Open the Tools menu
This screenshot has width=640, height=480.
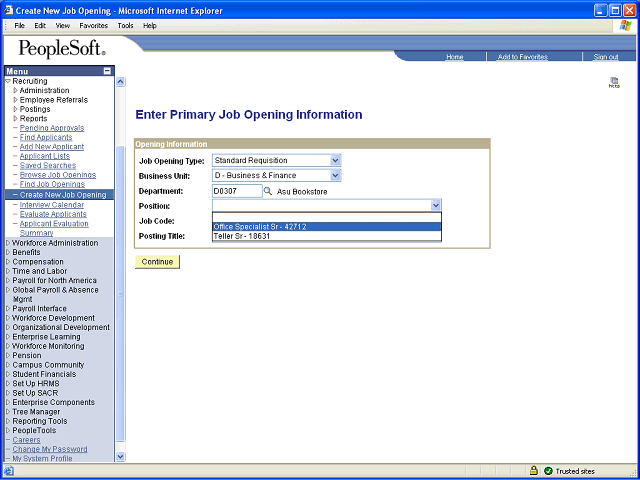pos(125,26)
